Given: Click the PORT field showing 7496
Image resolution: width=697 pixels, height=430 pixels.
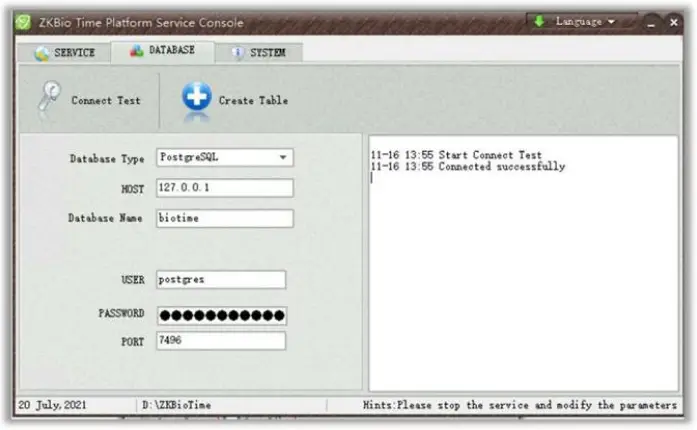Looking at the screenshot, I should [221, 341].
